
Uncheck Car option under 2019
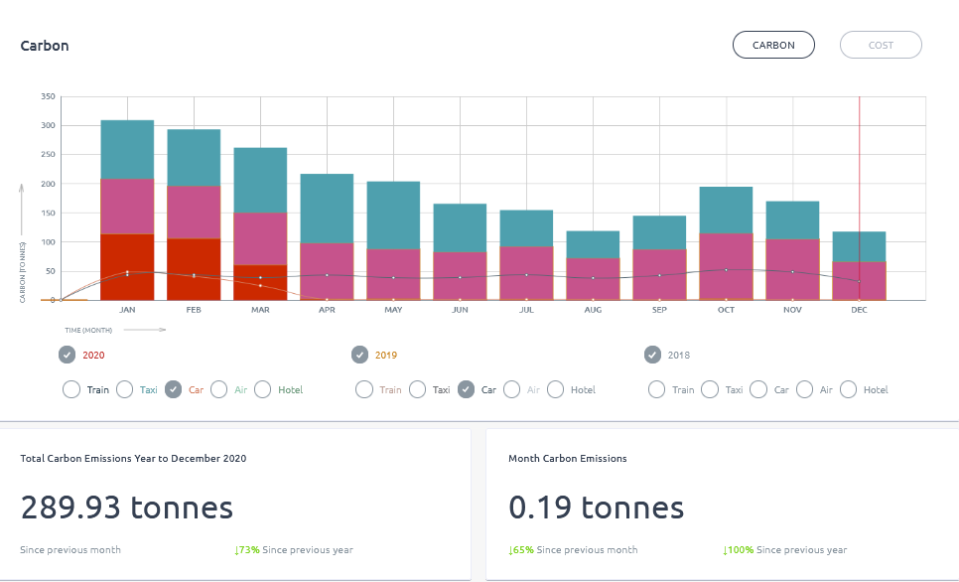[466, 390]
